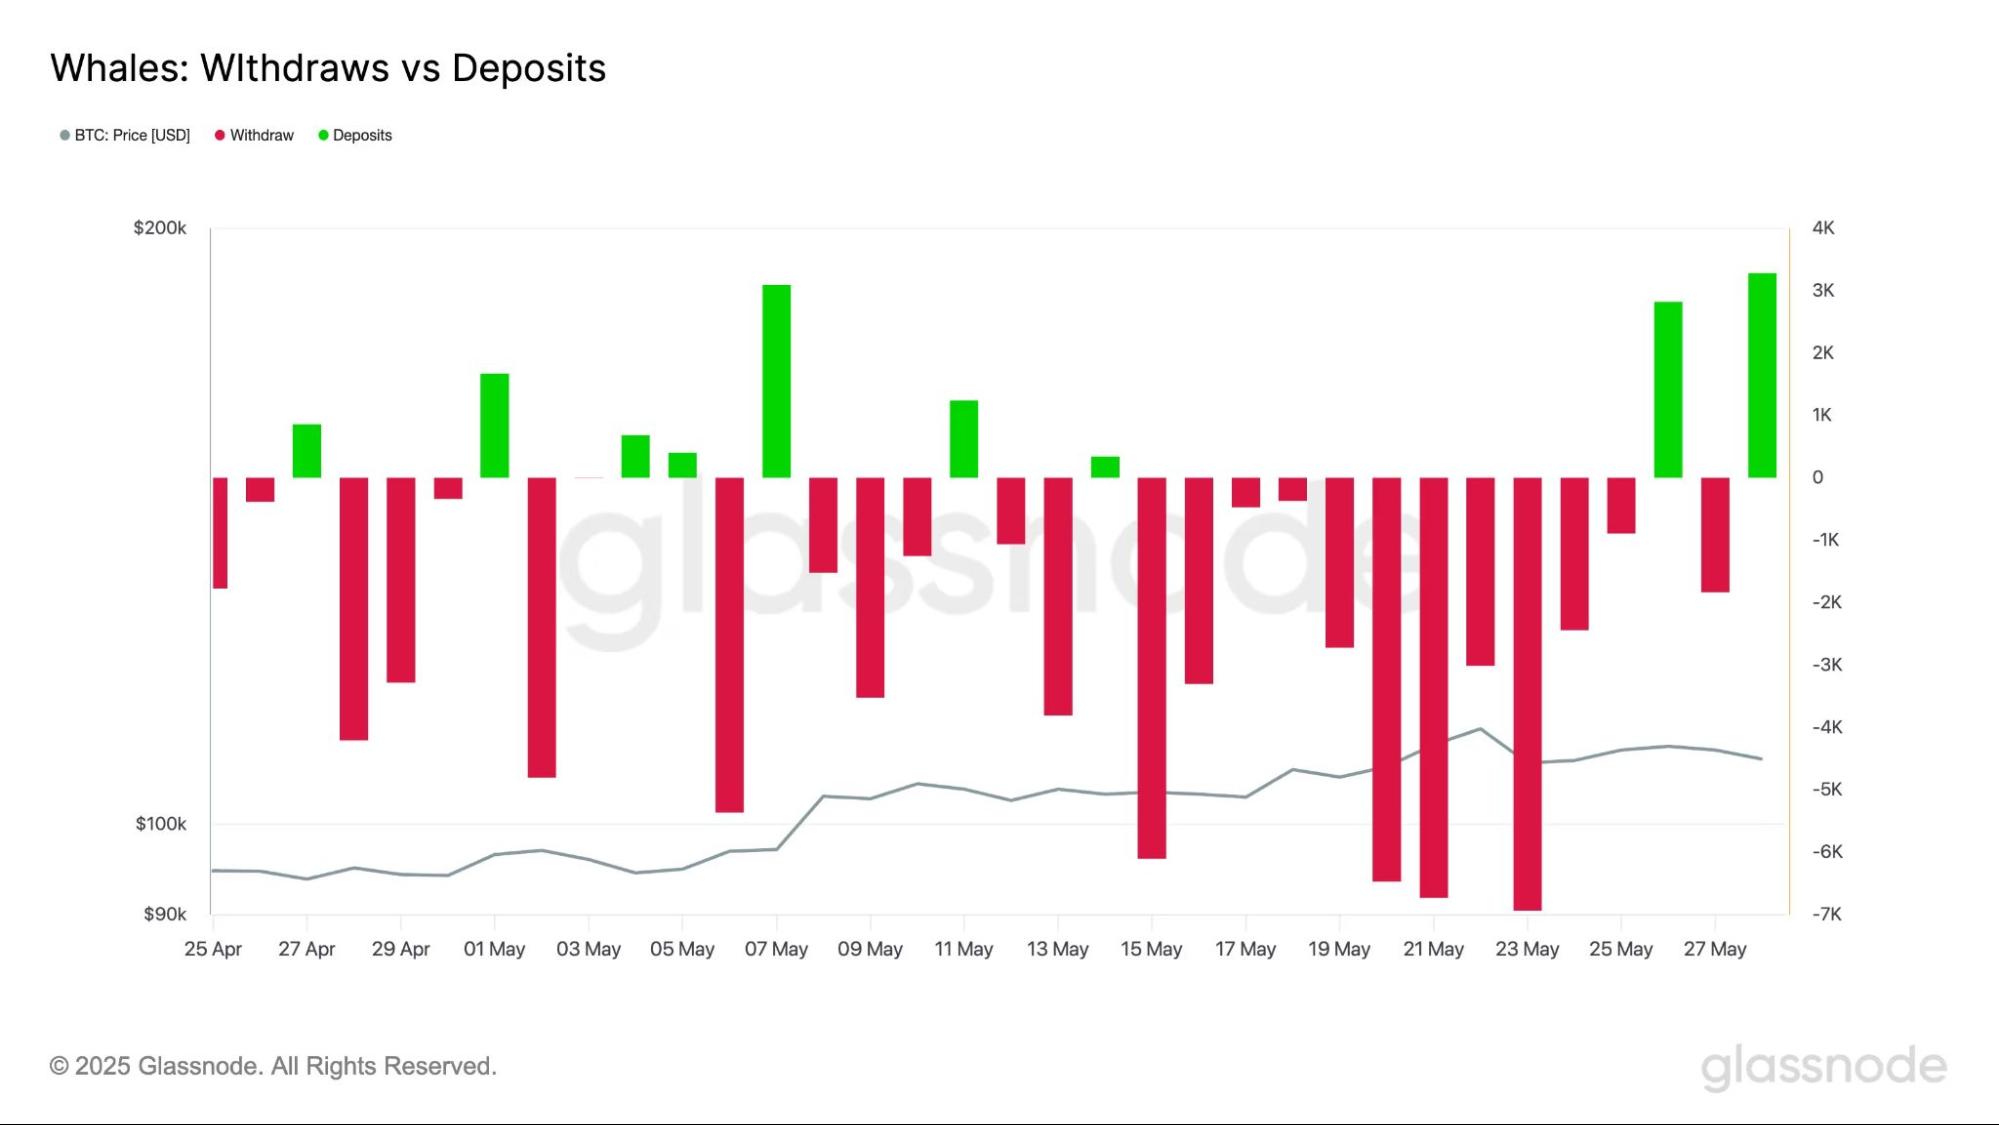1999x1125 pixels.
Task: Click the 21 May x-axis date label
Action: 1433,949
